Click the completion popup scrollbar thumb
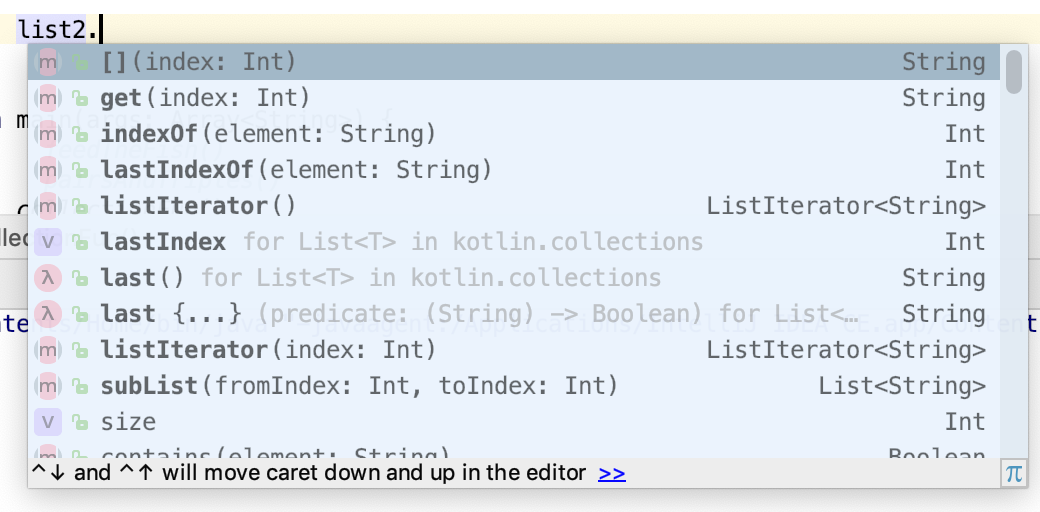 (x=1014, y=72)
